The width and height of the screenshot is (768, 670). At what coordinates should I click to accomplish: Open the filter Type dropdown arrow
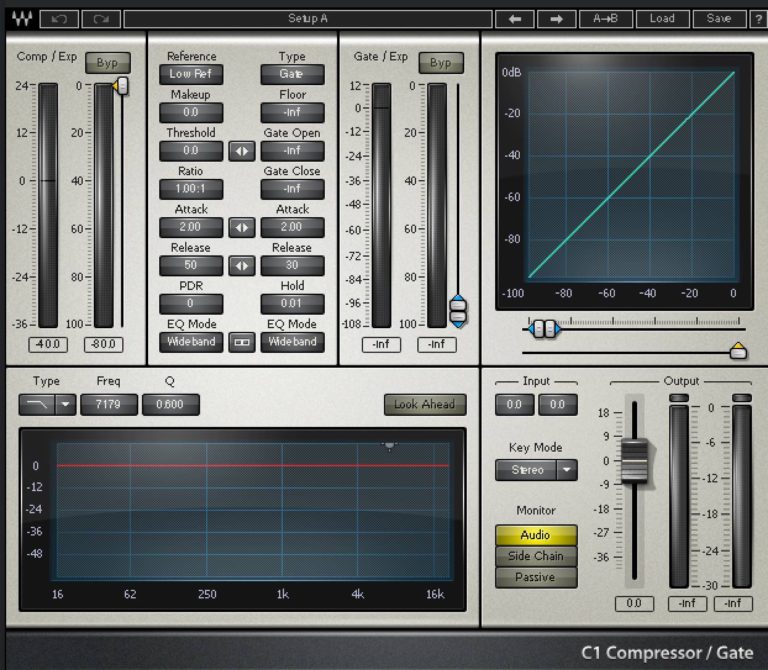tap(65, 405)
